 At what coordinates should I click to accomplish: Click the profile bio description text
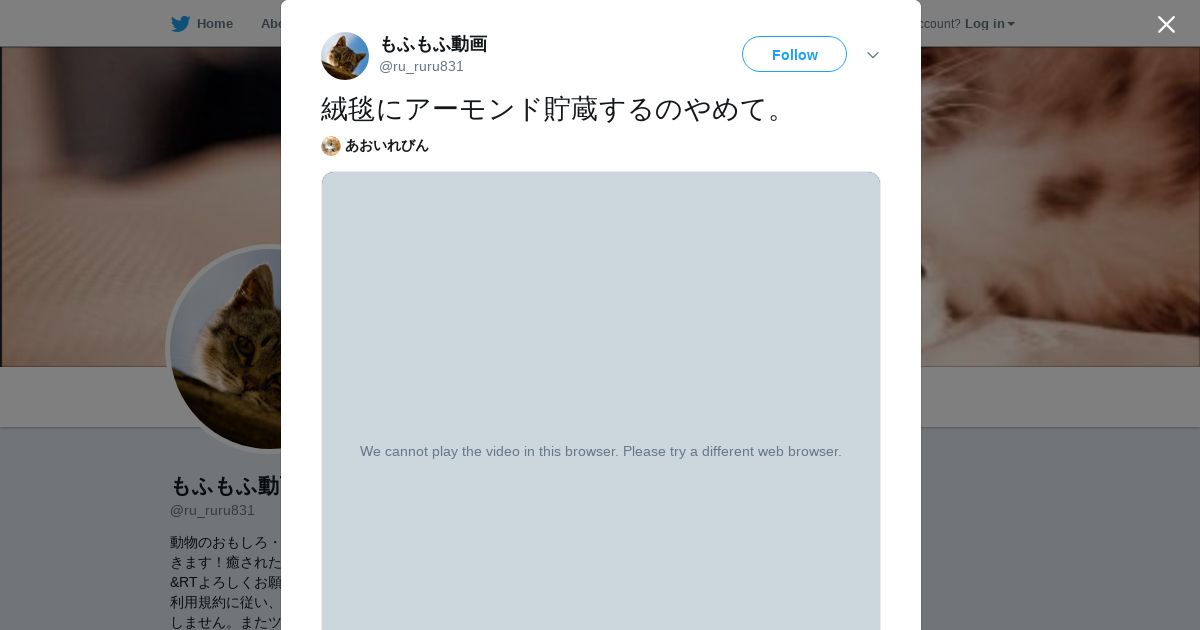pos(226,580)
